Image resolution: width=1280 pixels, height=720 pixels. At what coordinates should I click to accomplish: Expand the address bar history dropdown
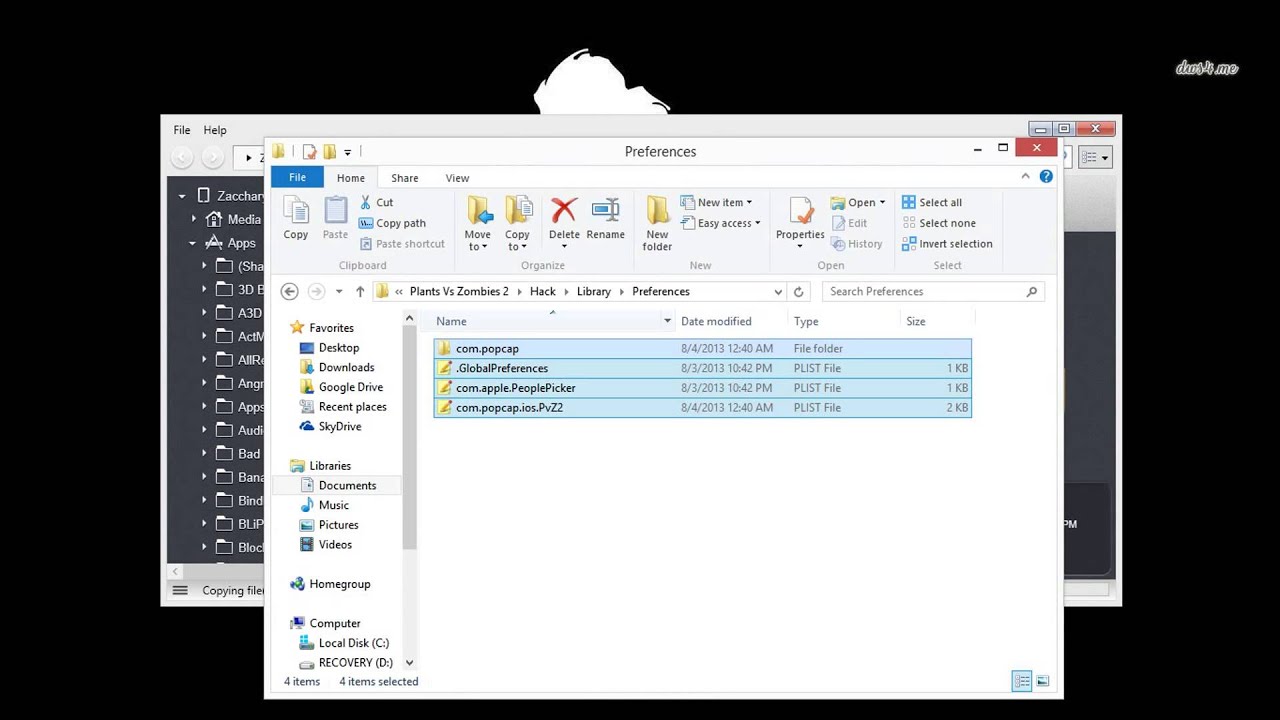(x=778, y=292)
